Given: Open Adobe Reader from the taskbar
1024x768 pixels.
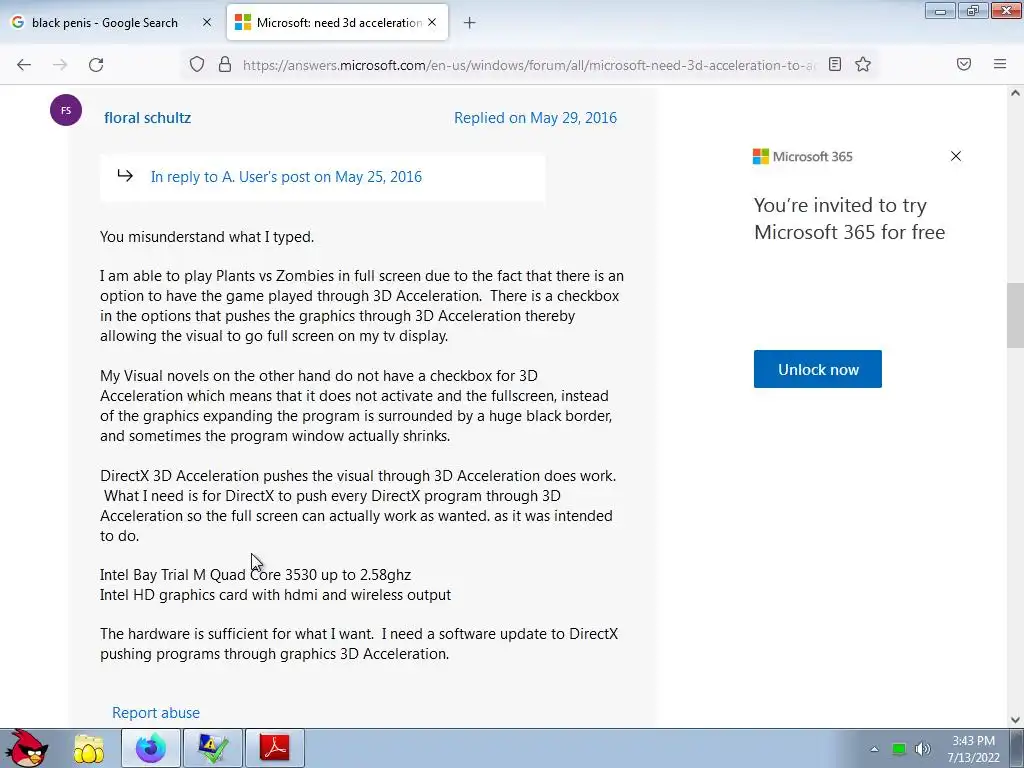Looking at the screenshot, I should [x=275, y=748].
